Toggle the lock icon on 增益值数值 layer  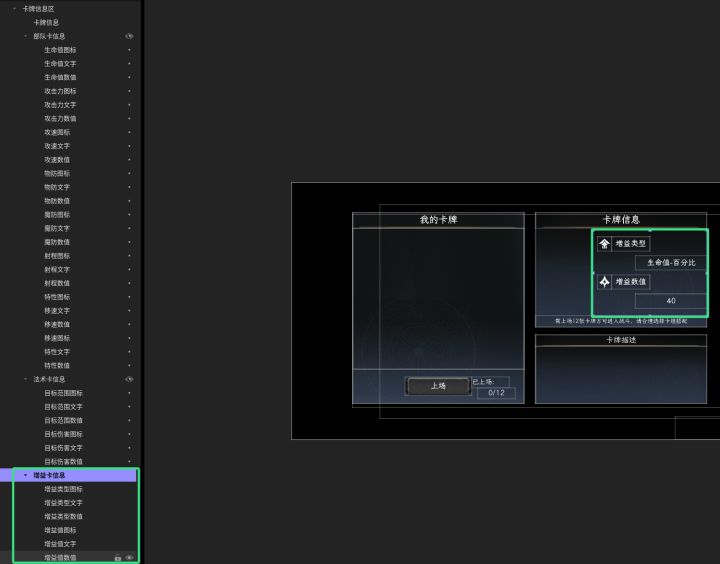click(x=118, y=558)
